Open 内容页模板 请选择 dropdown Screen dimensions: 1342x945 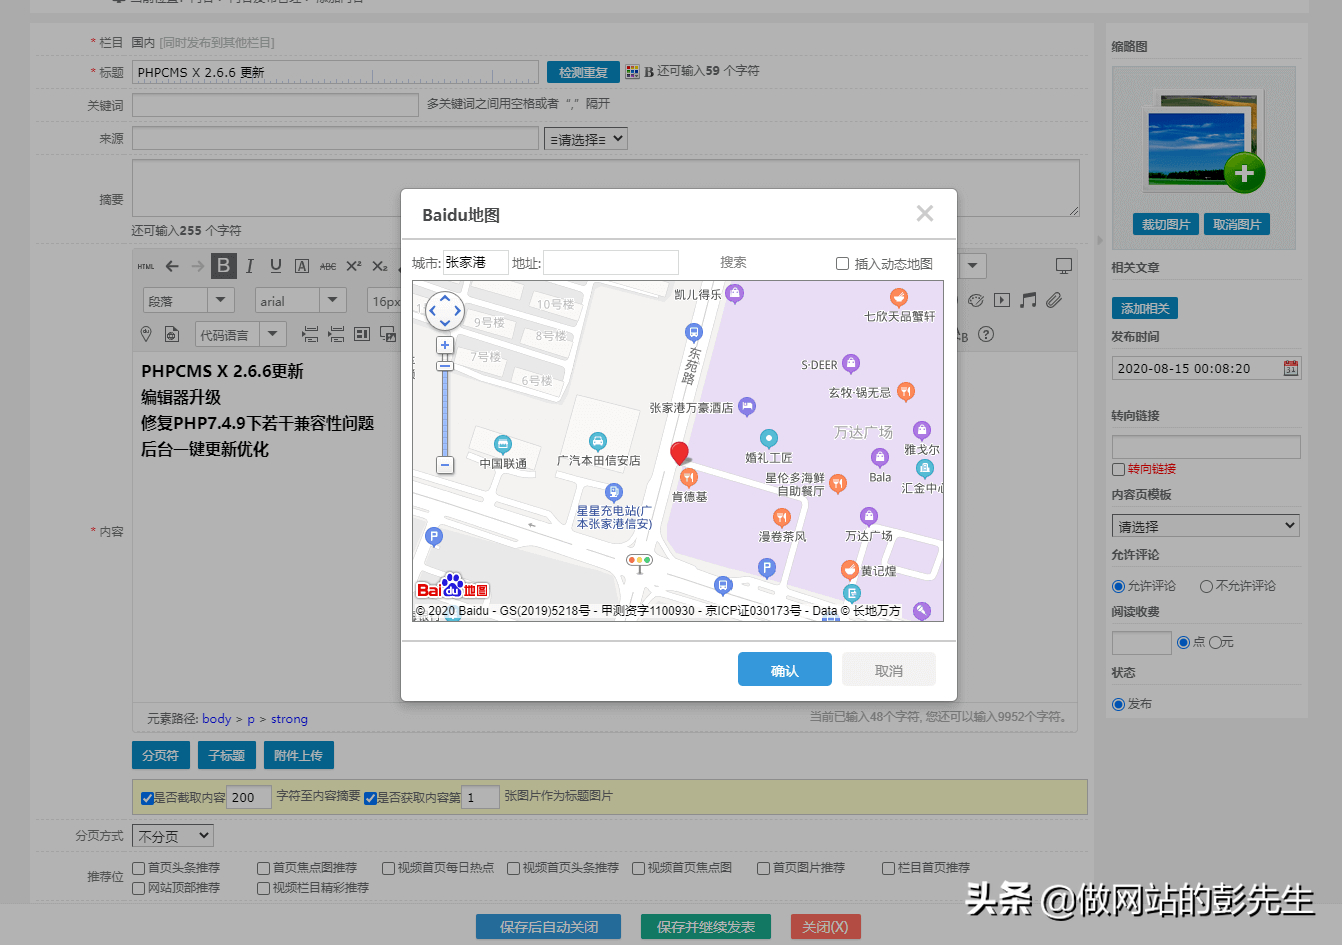pyautogui.click(x=1206, y=526)
